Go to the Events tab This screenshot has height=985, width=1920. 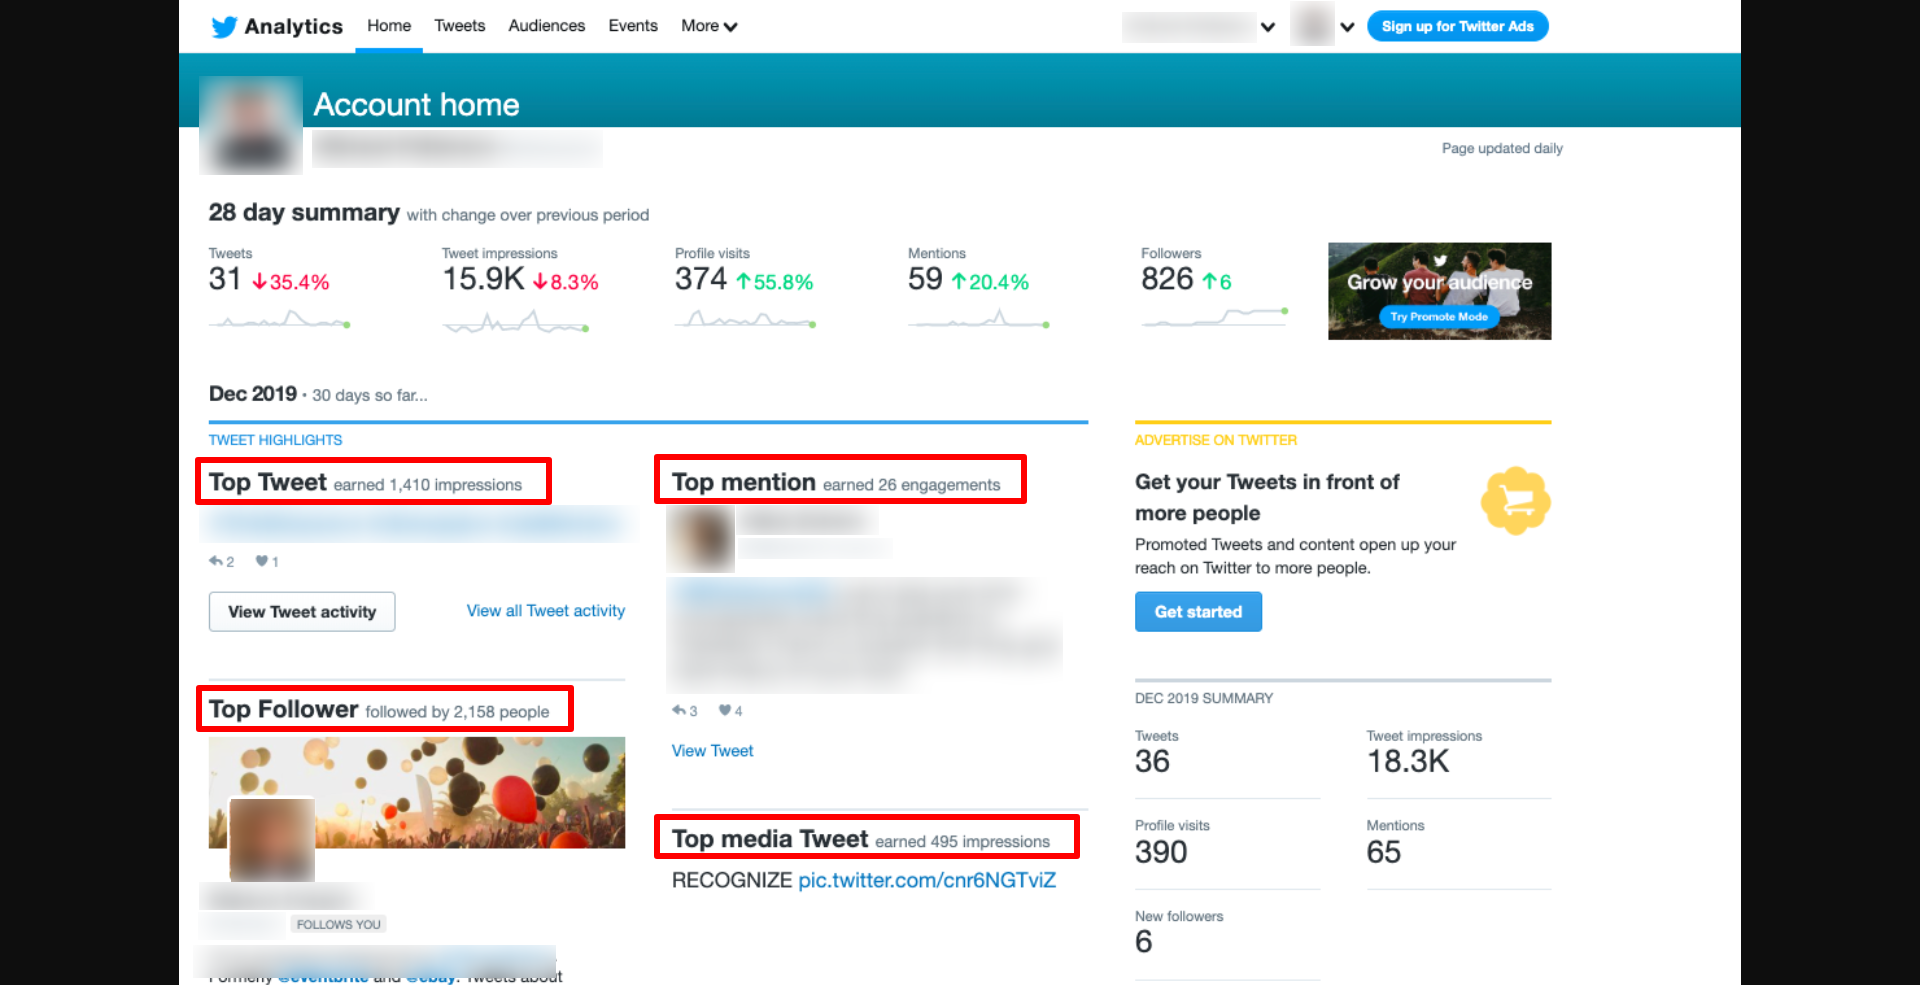pyautogui.click(x=633, y=26)
